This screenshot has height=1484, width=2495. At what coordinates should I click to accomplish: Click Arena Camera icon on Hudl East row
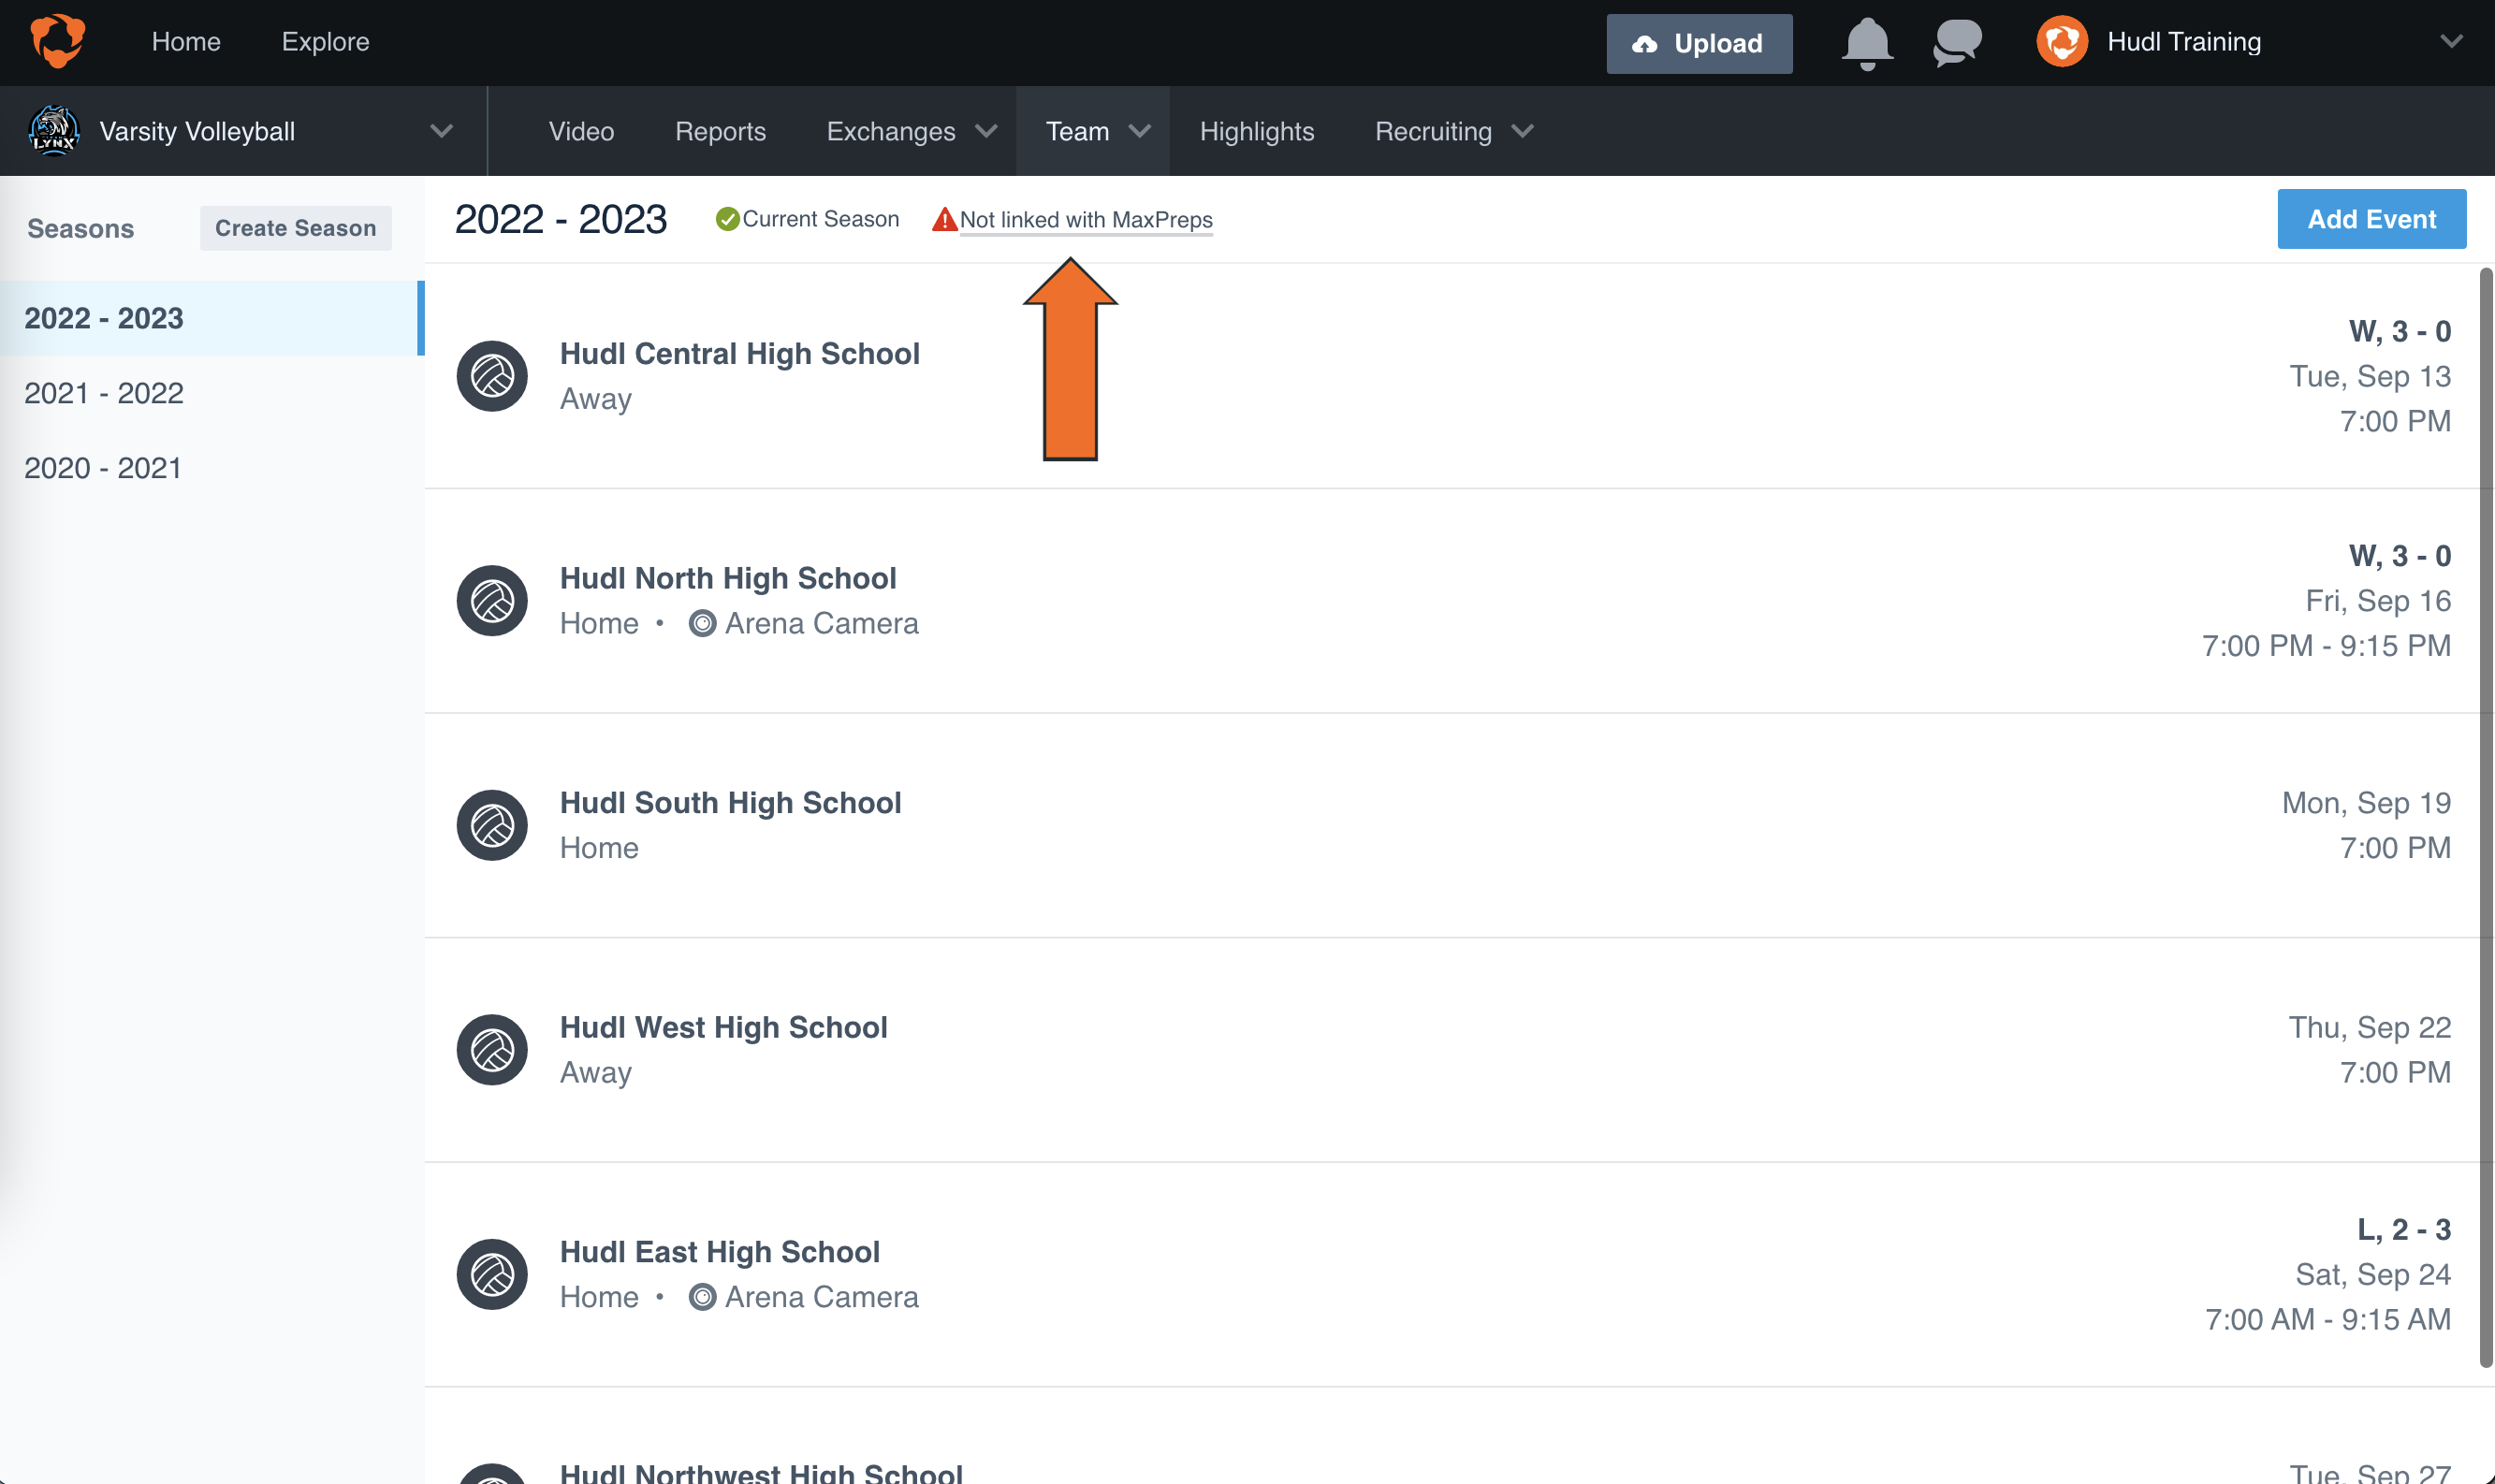[703, 1297]
